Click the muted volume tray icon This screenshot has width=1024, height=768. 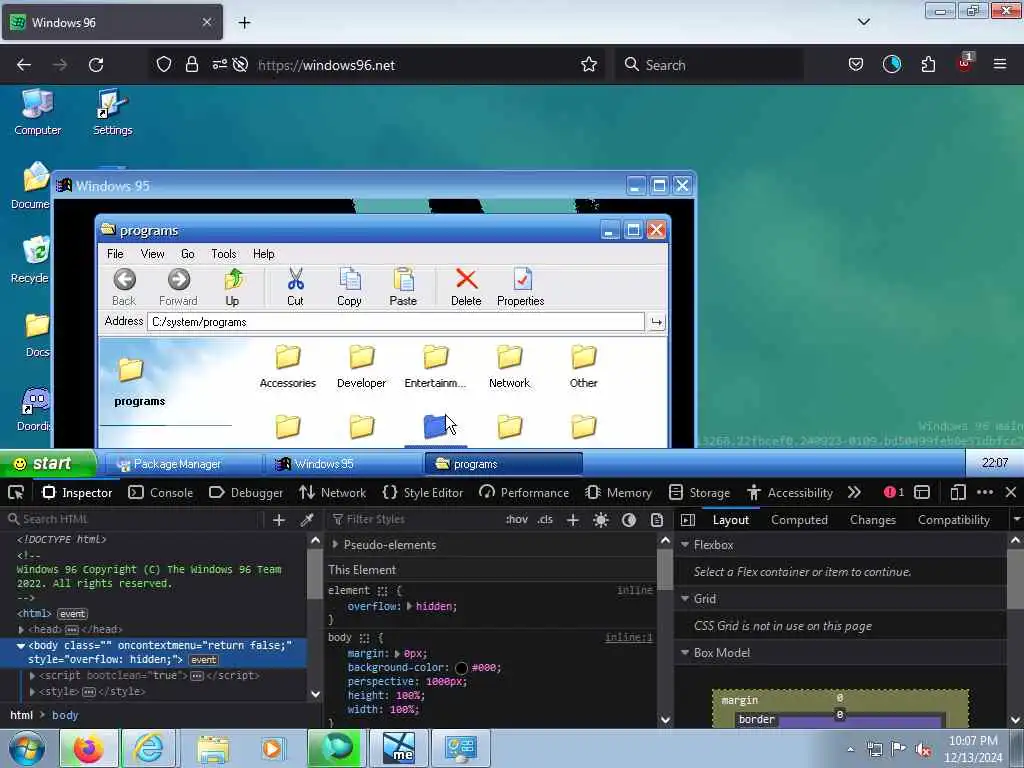(923, 749)
